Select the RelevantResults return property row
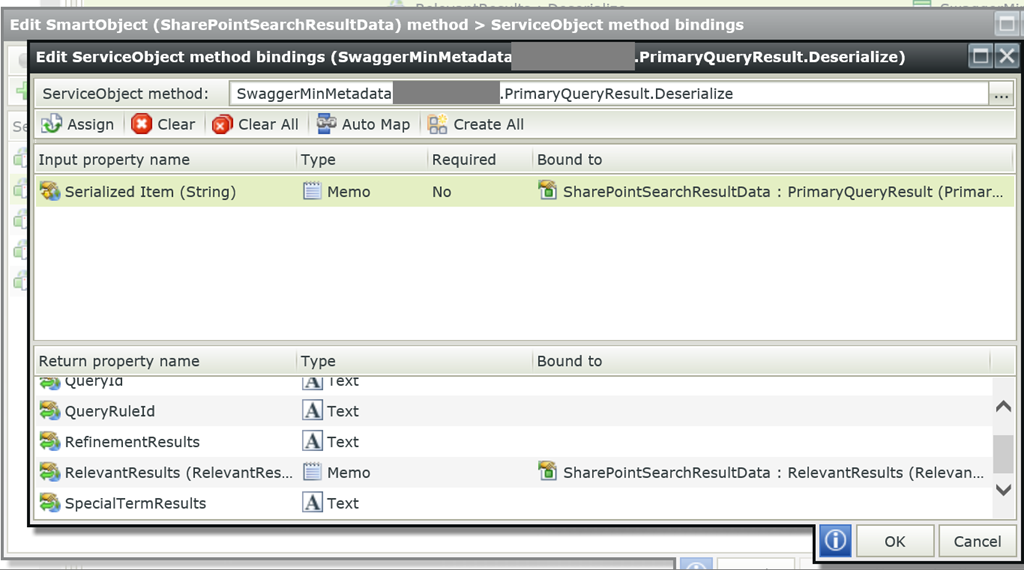1024x570 pixels. (x=513, y=472)
